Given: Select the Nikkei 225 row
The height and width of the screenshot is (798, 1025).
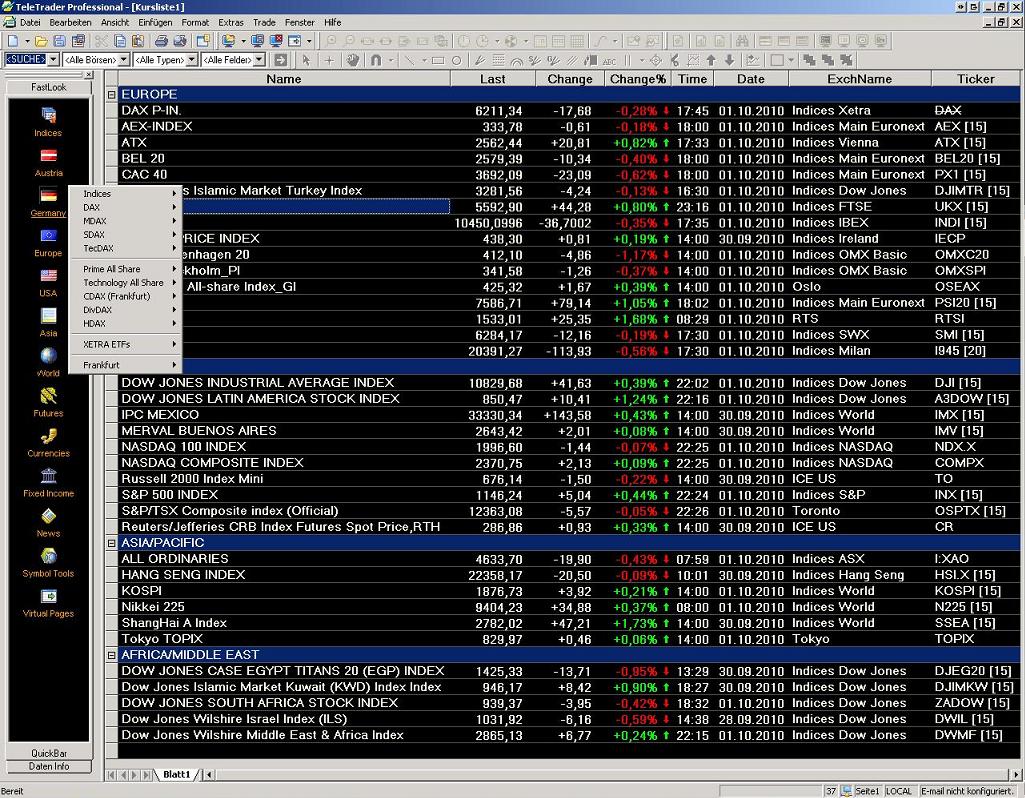Looking at the screenshot, I should click(x=569, y=607).
